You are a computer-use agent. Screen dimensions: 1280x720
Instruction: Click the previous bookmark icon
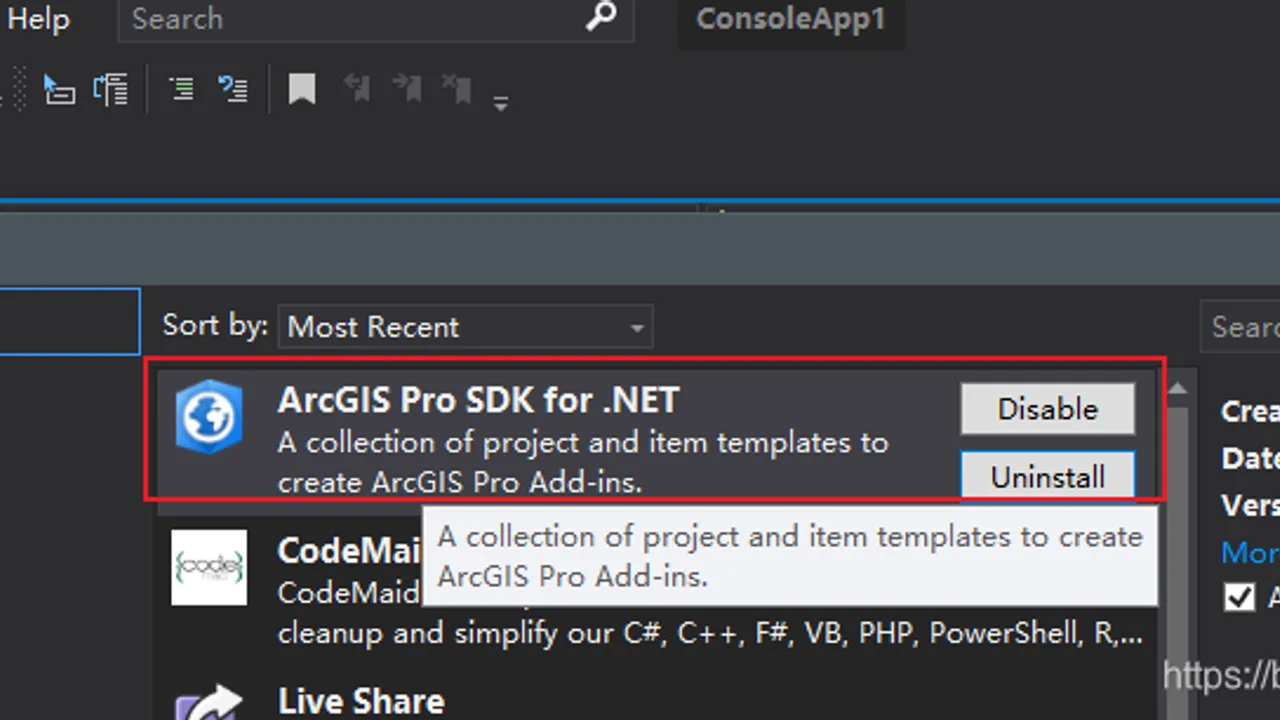pyautogui.click(x=356, y=88)
